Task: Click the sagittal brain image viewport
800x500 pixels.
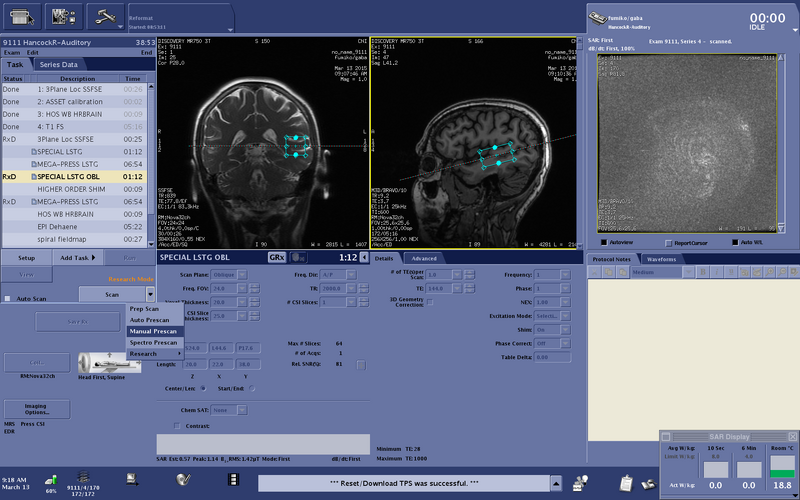Action: point(473,143)
